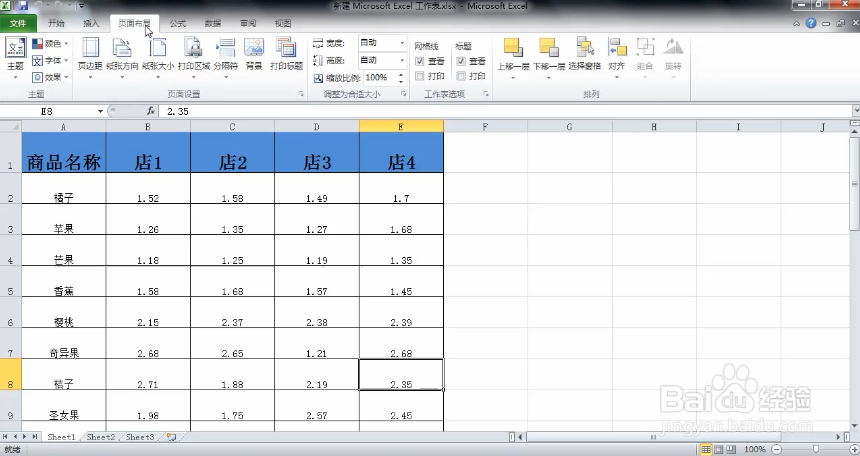Switch to Page Break Preview in status bar
Image resolution: width=860 pixels, height=456 pixels.
pos(731,449)
